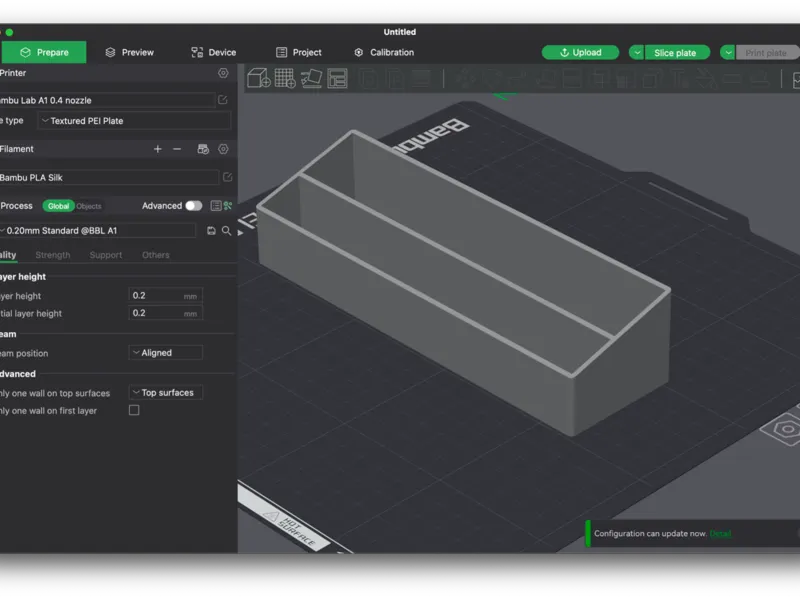Add a new plate with grid icon
800x600 pixels.
point(285,78)
